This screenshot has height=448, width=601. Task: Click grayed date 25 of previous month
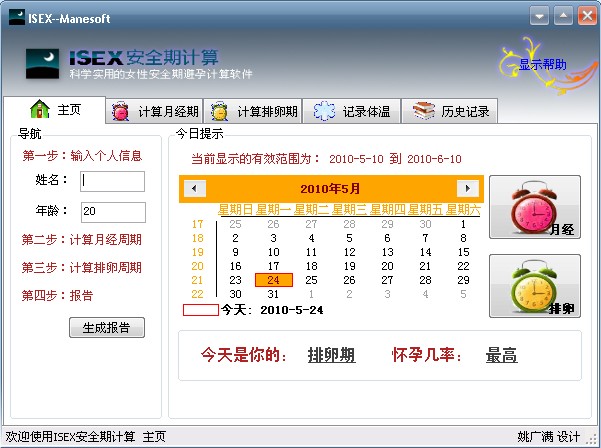235,224
